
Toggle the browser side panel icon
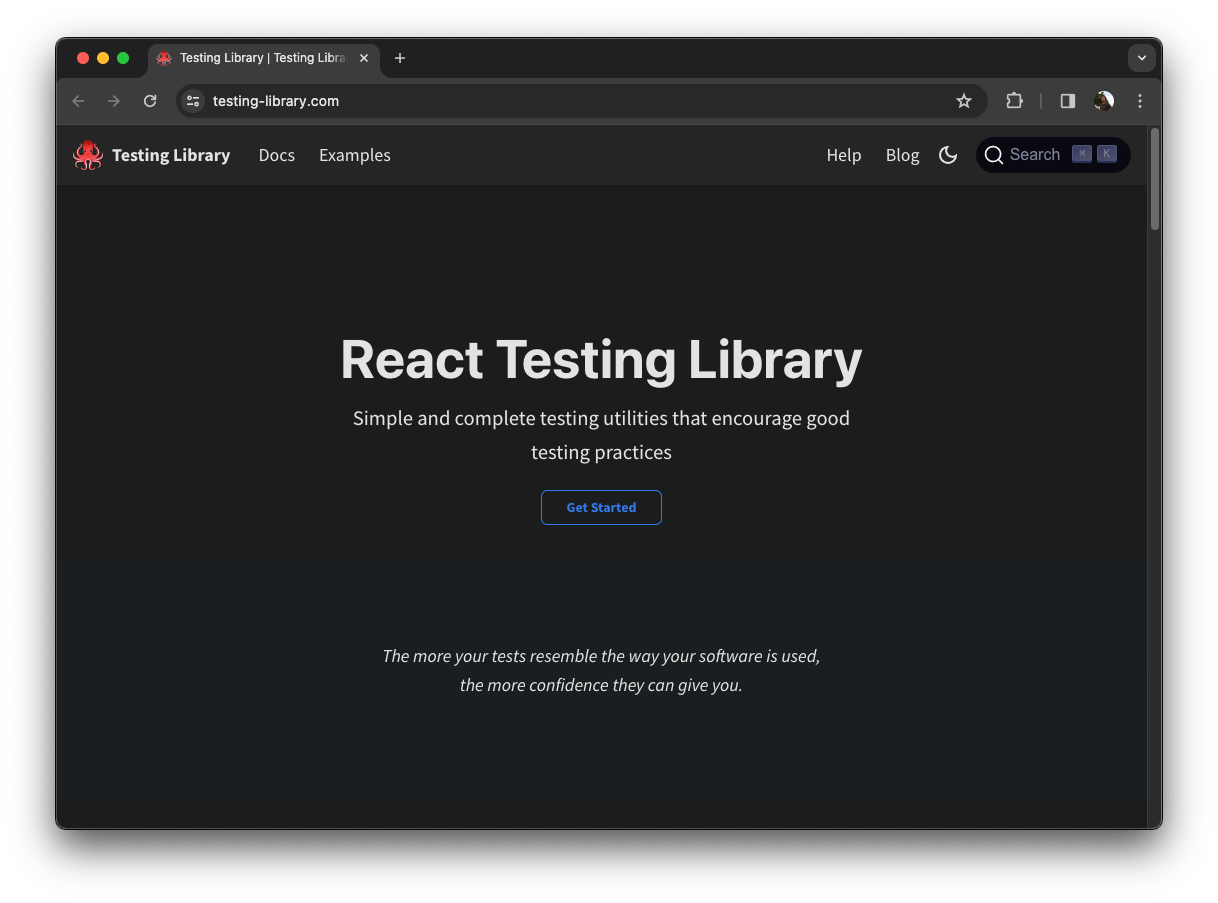pyautogui.click(x=1068, y=101)
